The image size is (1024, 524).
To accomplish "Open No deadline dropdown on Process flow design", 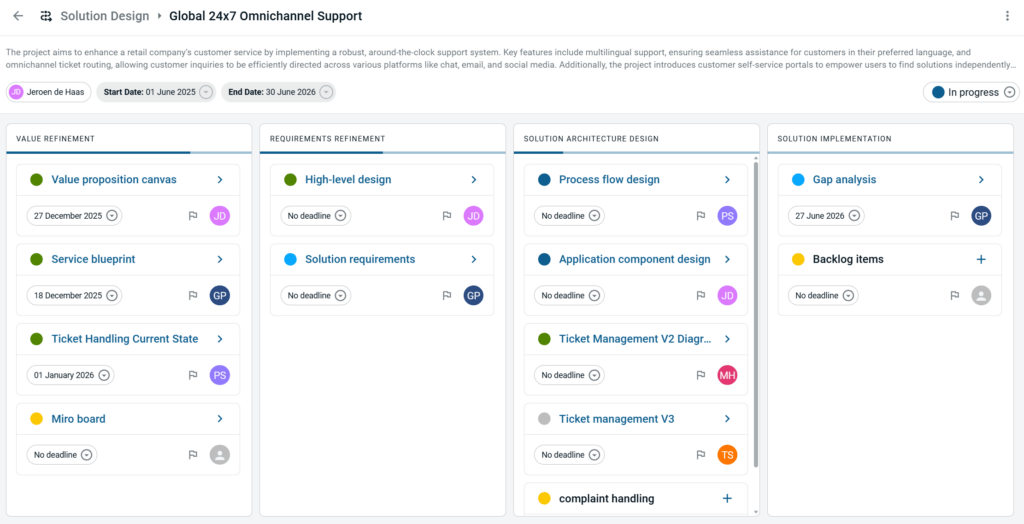I will point(569,216).
